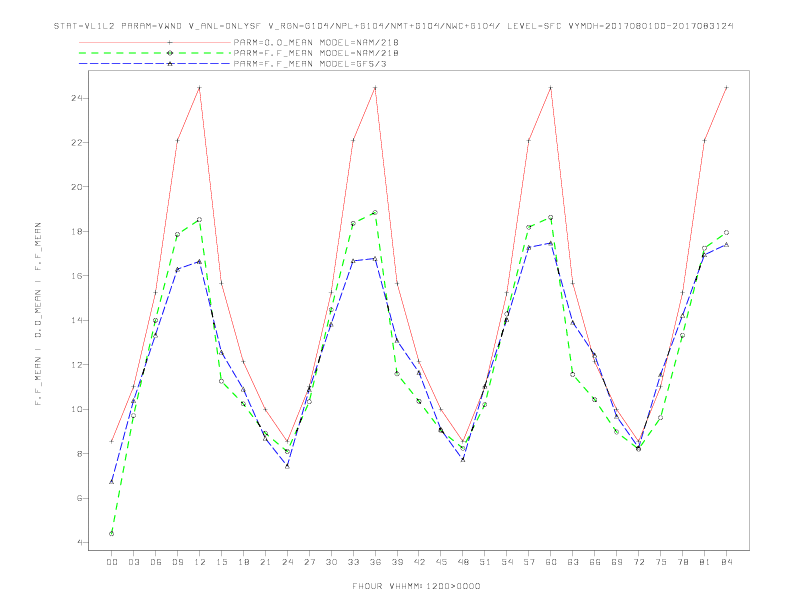Click red plus data point at hour 12
Screen dimensions: 792x612
click(200, 88)
